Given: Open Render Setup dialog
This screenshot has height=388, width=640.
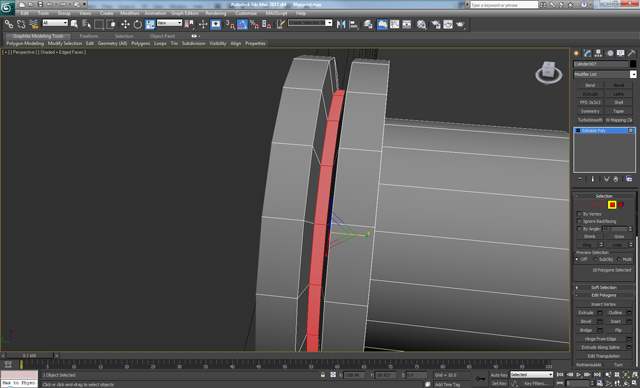Looking at the screenshot, I should [x=436, y=24].
